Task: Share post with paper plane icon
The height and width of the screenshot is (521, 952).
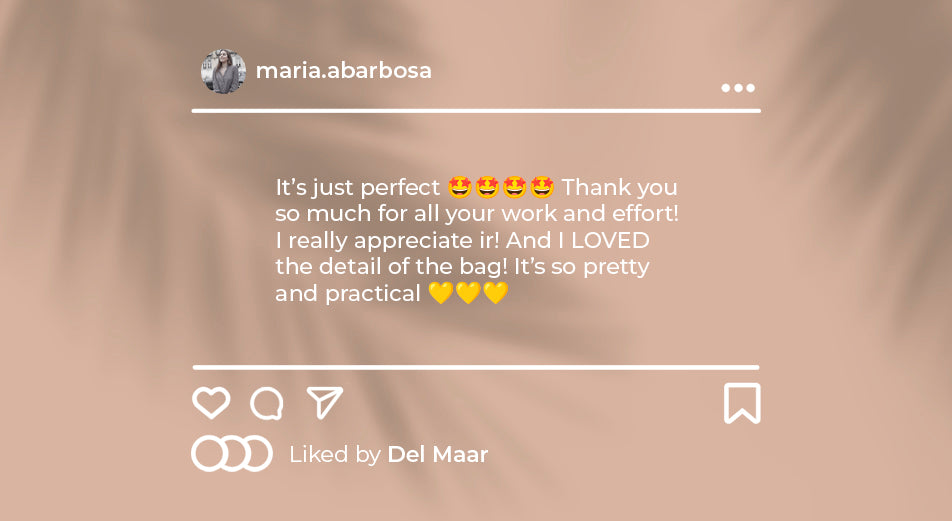Action: pos(325,402)
